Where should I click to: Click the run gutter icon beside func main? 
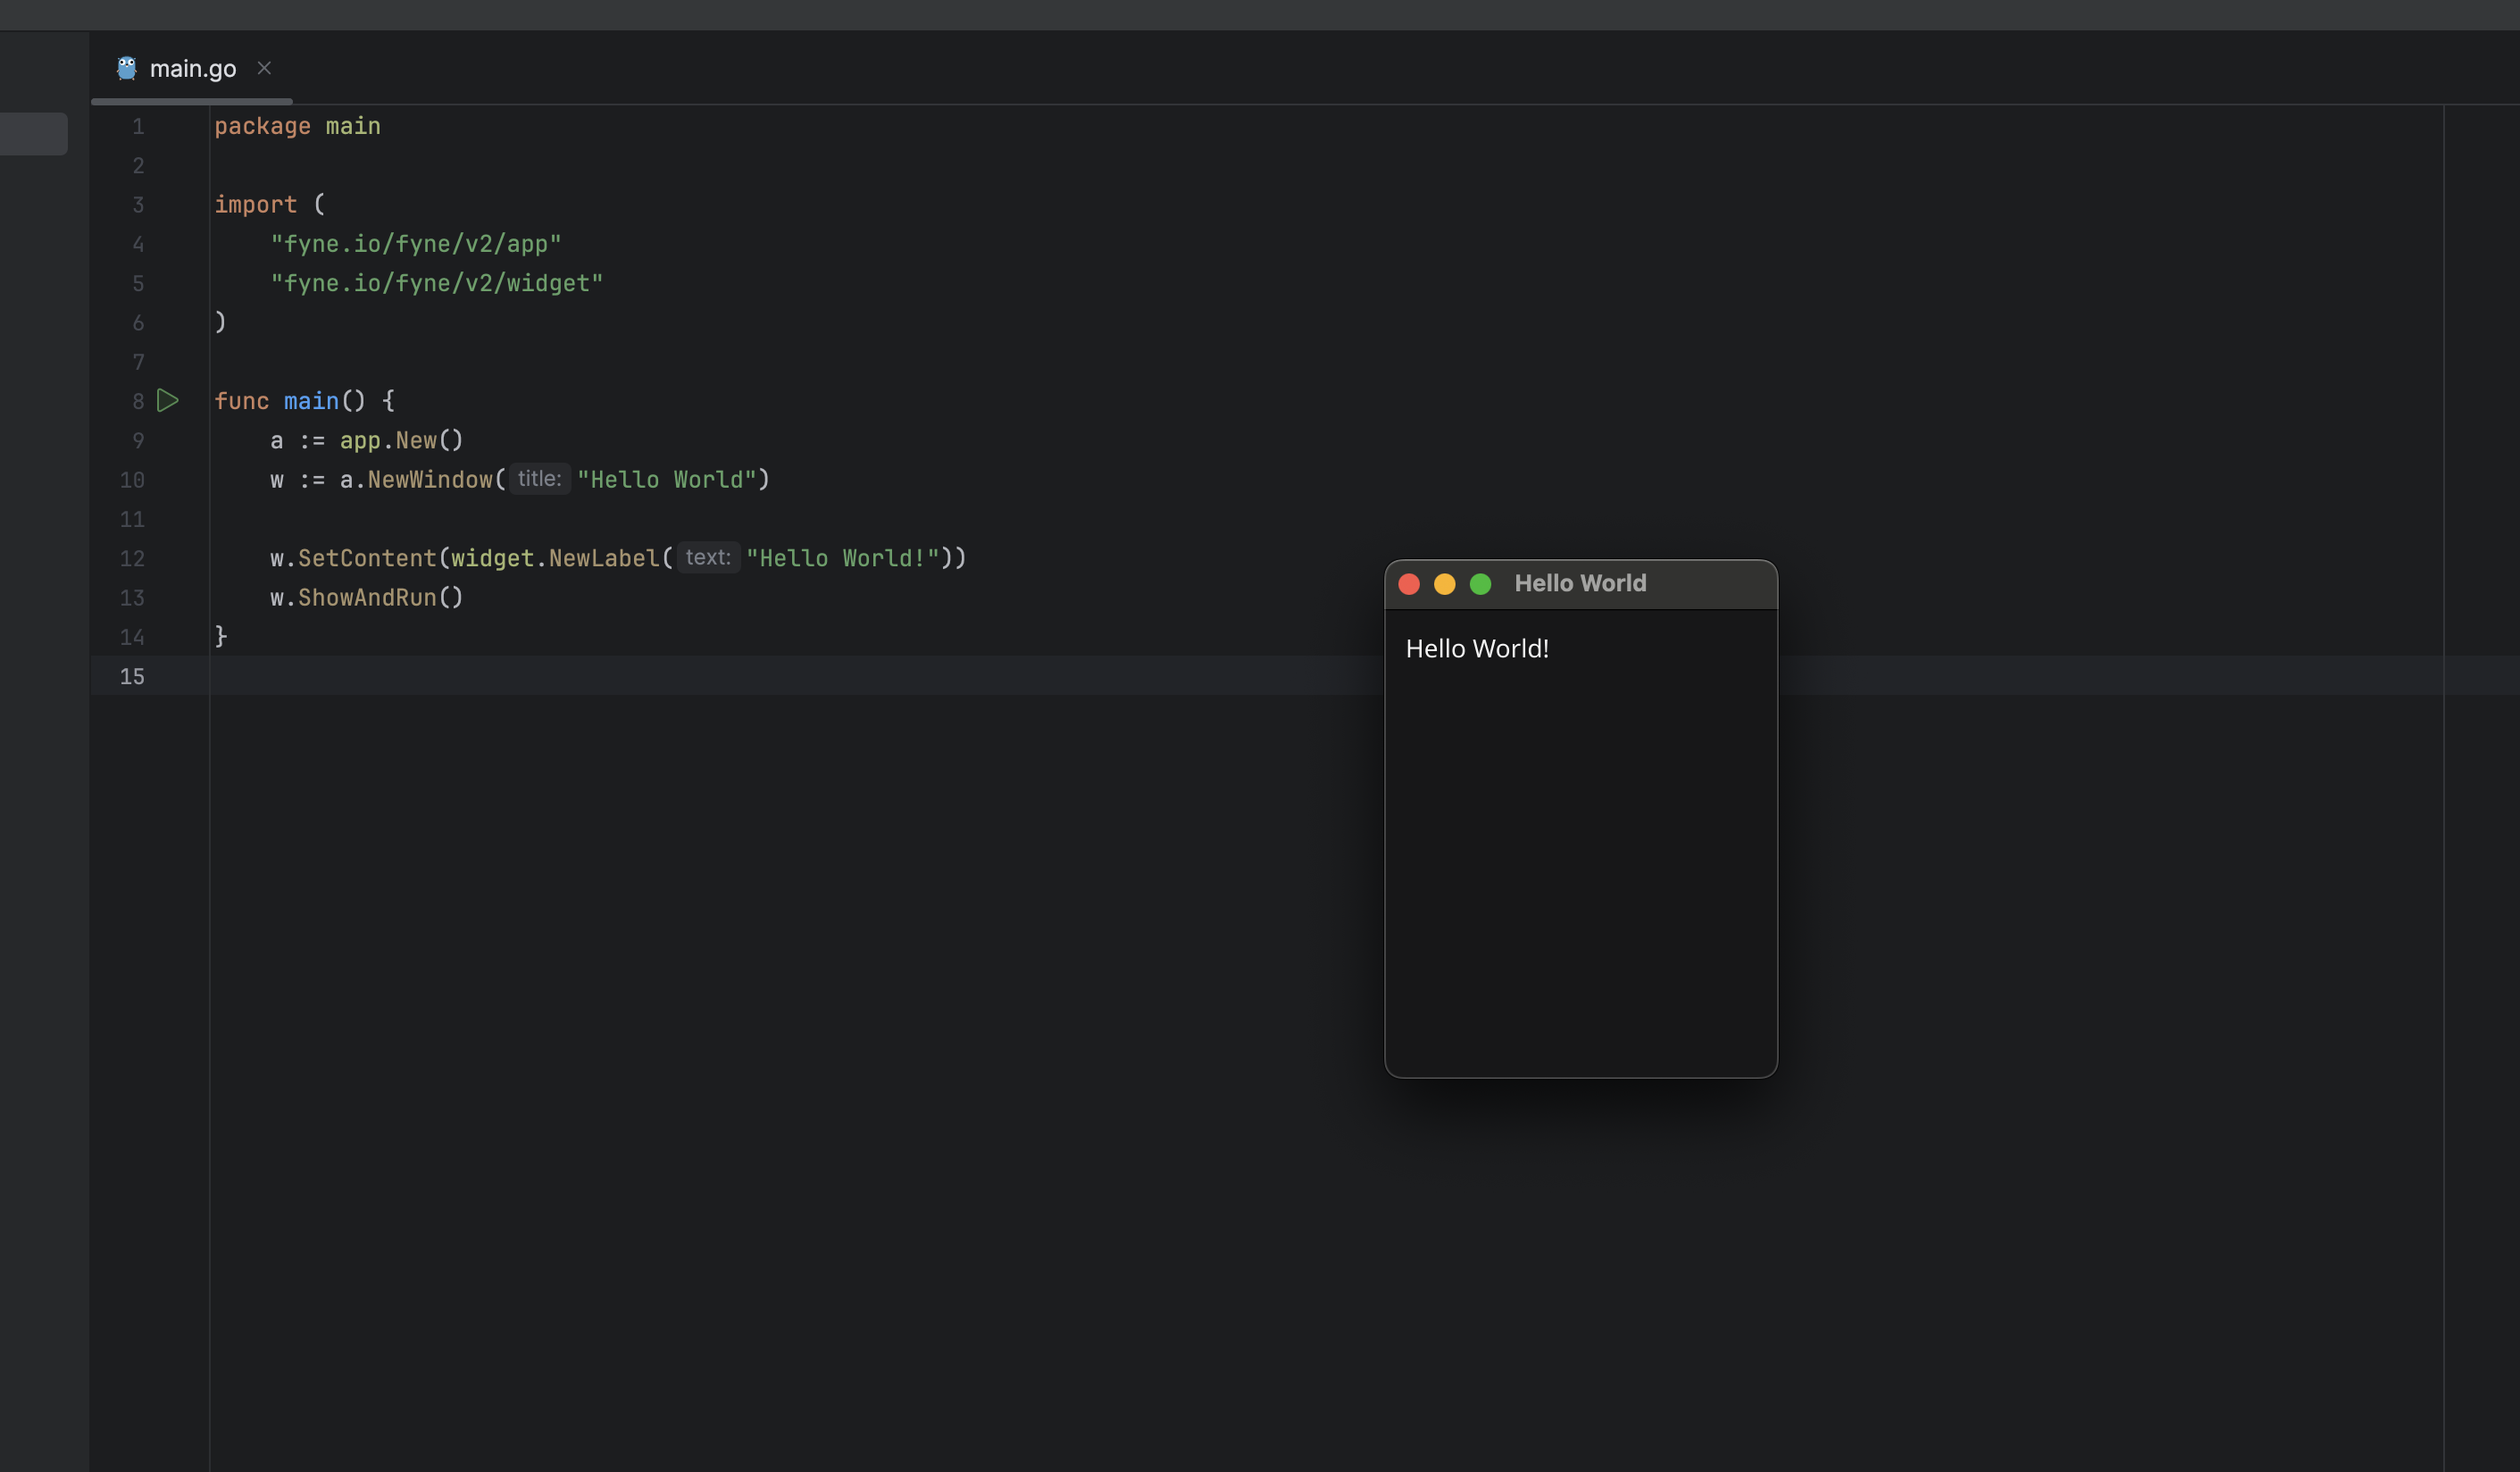coord(168,401)
